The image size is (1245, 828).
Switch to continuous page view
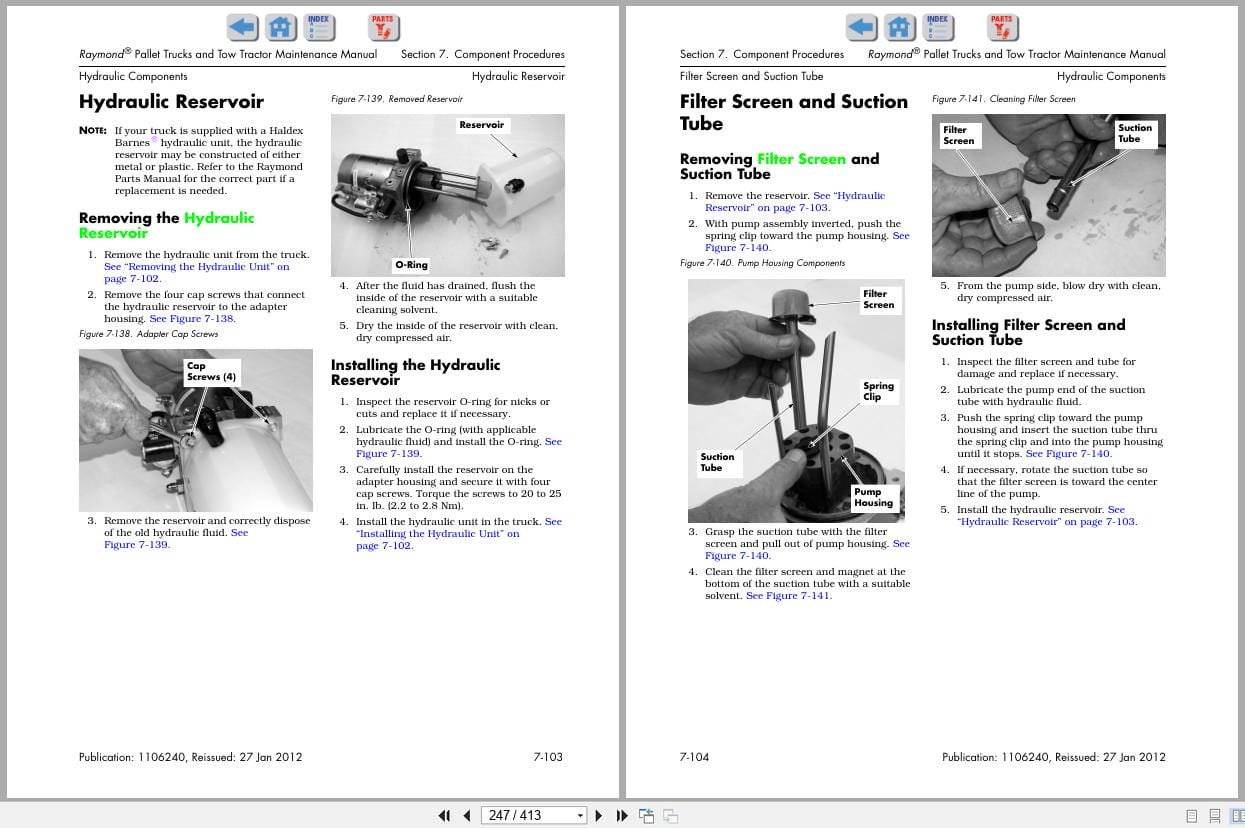pyautogui.click(x=1214, y=815)
